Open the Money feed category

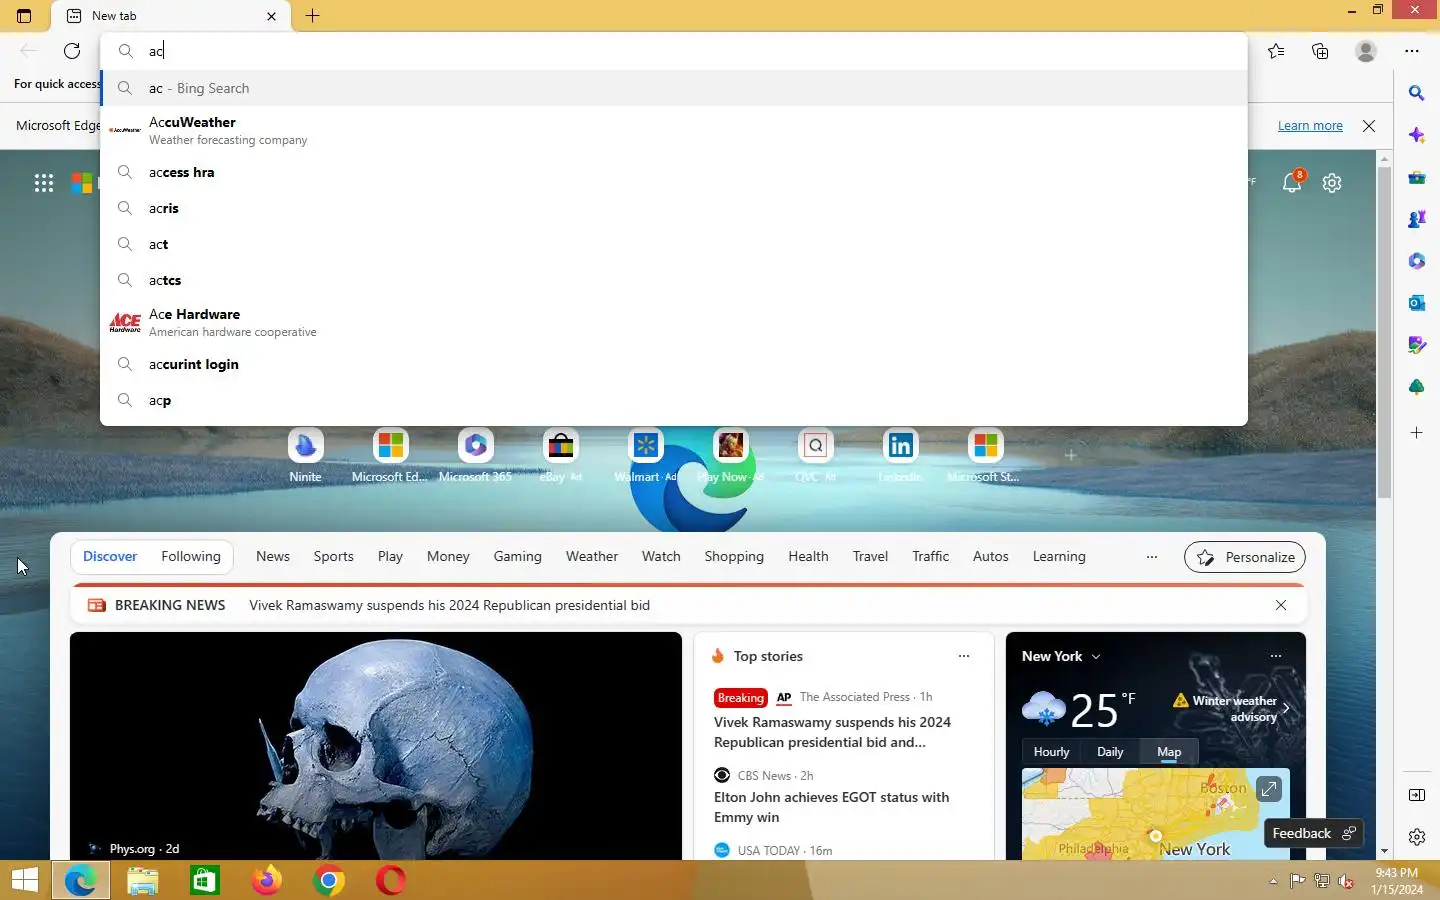448,556
